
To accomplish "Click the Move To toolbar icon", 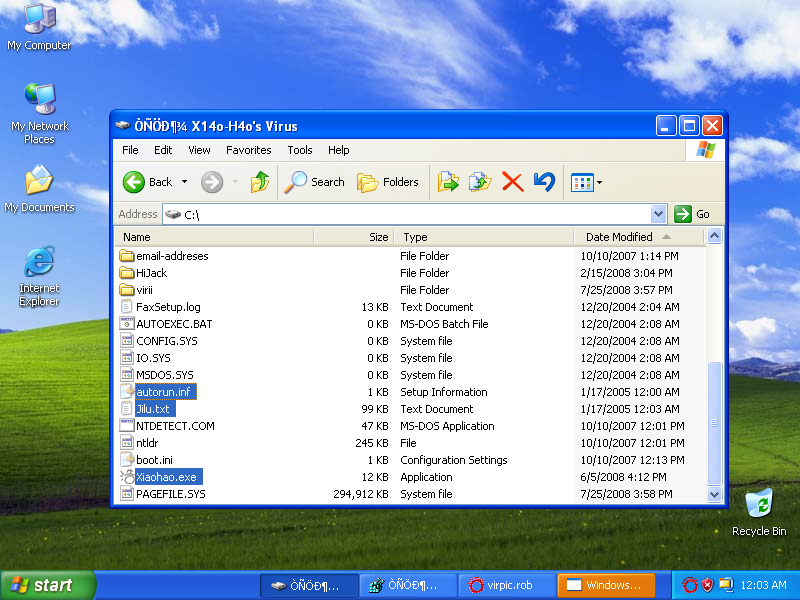I will click(448, 182).
